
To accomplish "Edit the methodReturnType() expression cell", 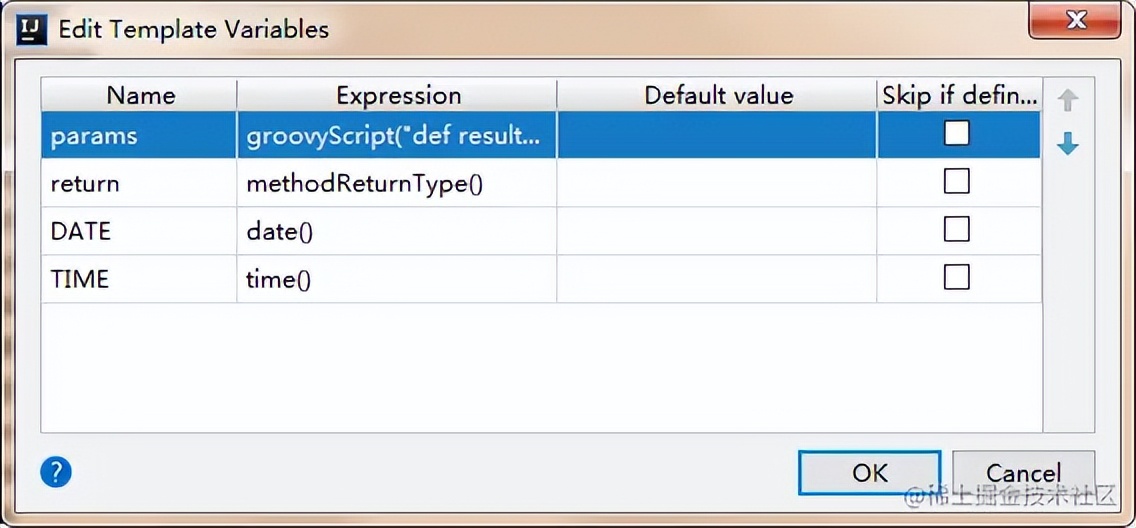I will click(x=396, y=183).
